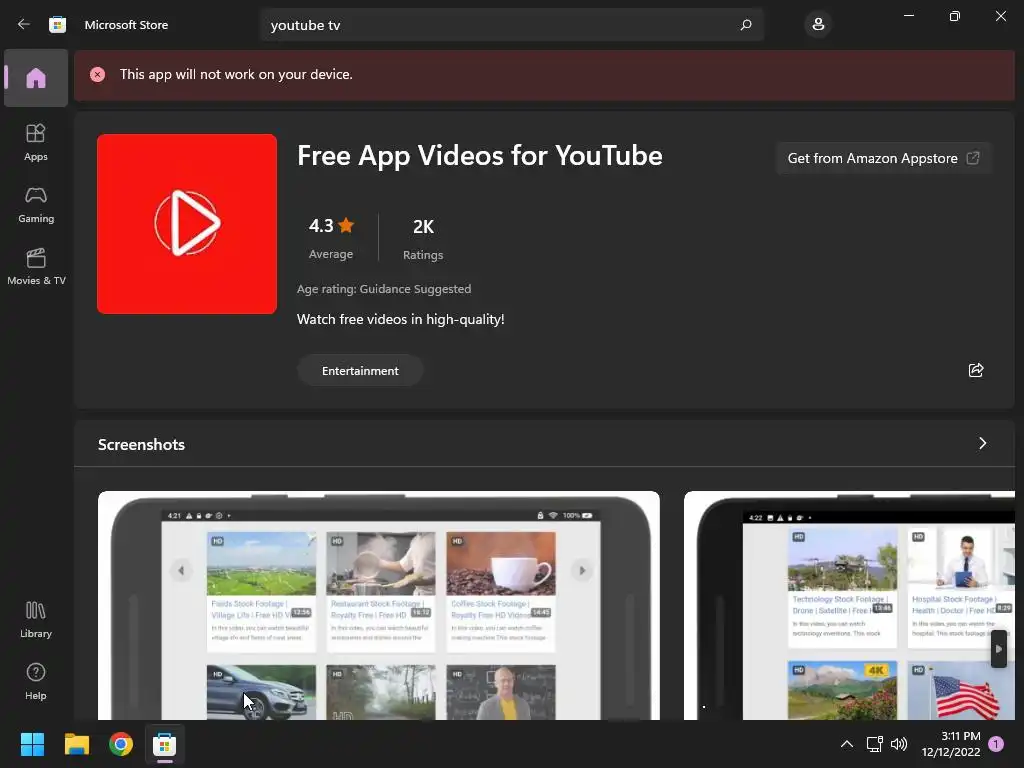Launch Google Chrome from taskbar
The image size is (1024, 768).
(x=121, y=744)
